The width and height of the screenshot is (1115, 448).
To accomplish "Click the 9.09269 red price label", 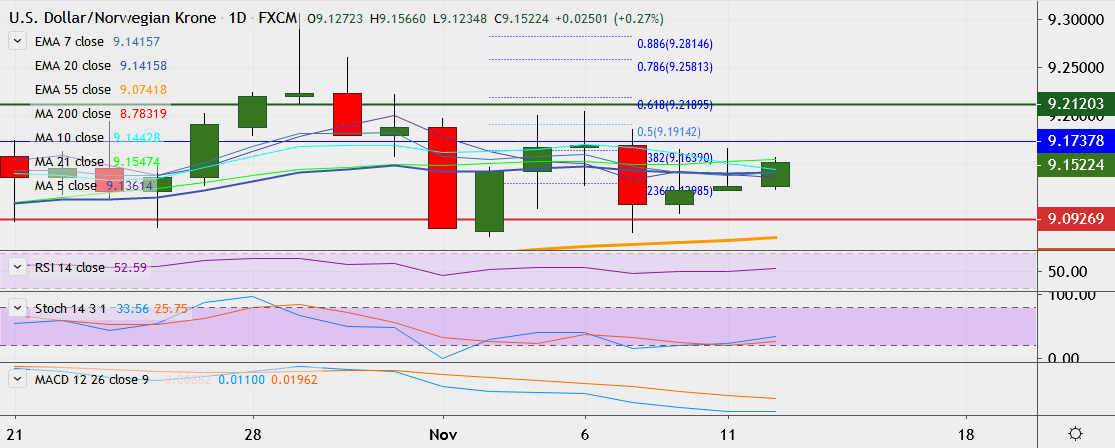I will tap(1075, 220).
